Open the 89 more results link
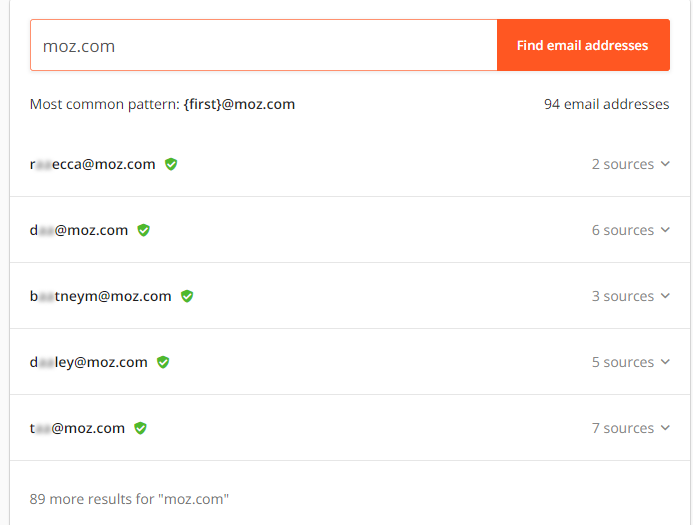 point(129,498)
